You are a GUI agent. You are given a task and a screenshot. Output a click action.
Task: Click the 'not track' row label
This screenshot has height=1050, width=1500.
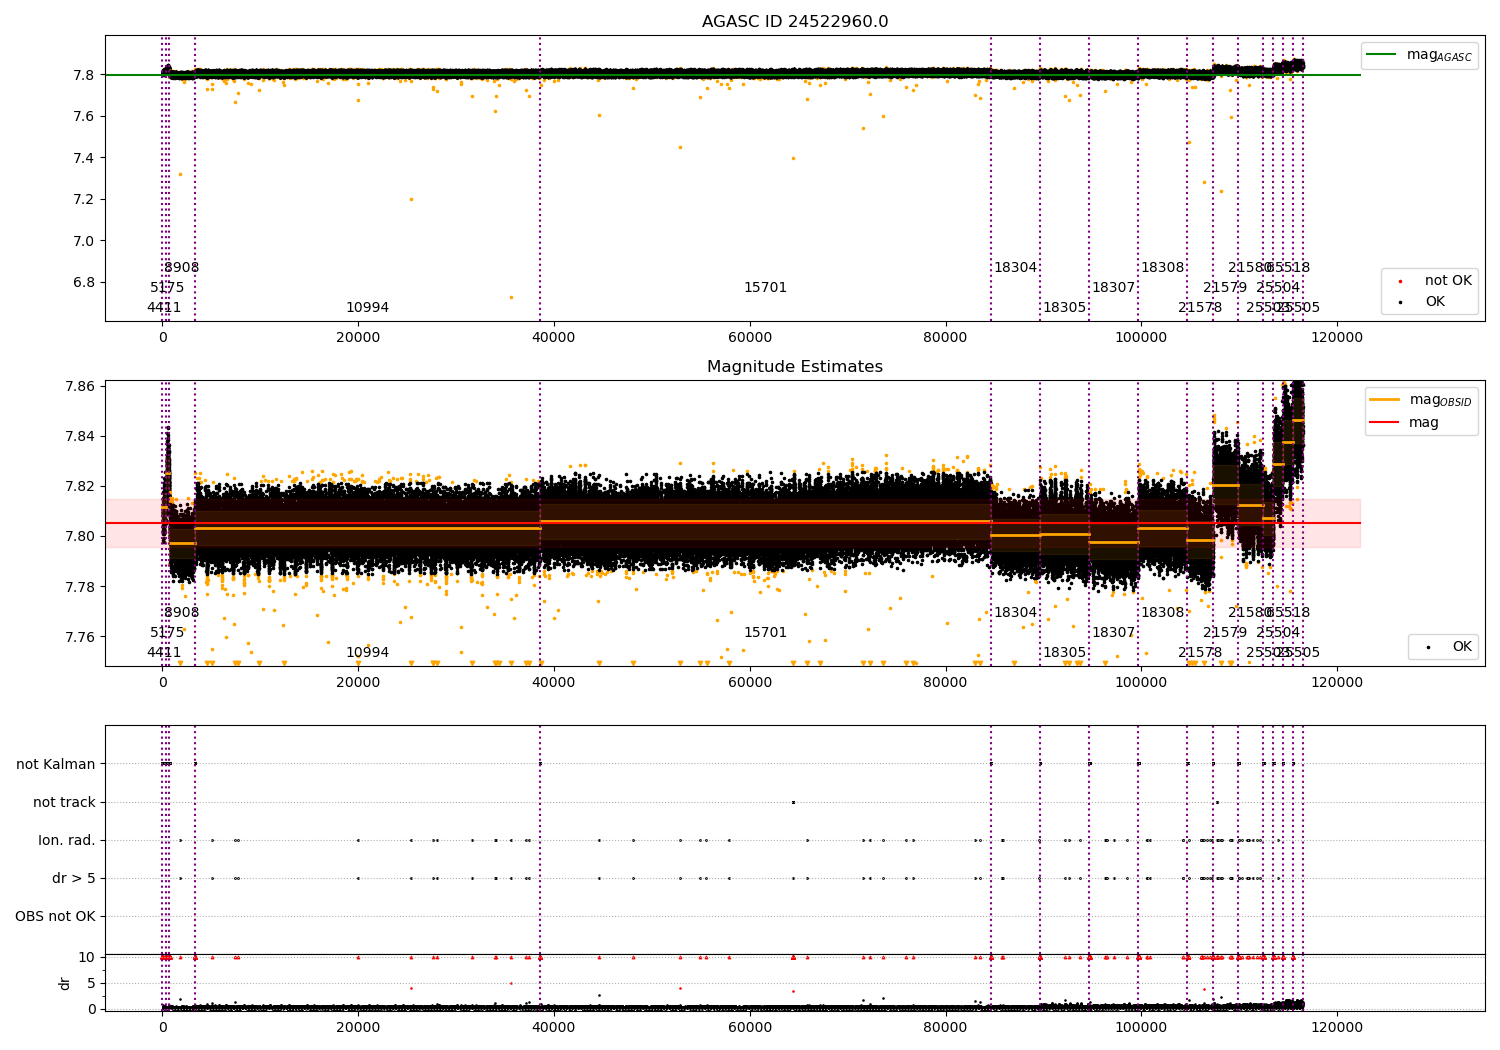click(64, 802)
